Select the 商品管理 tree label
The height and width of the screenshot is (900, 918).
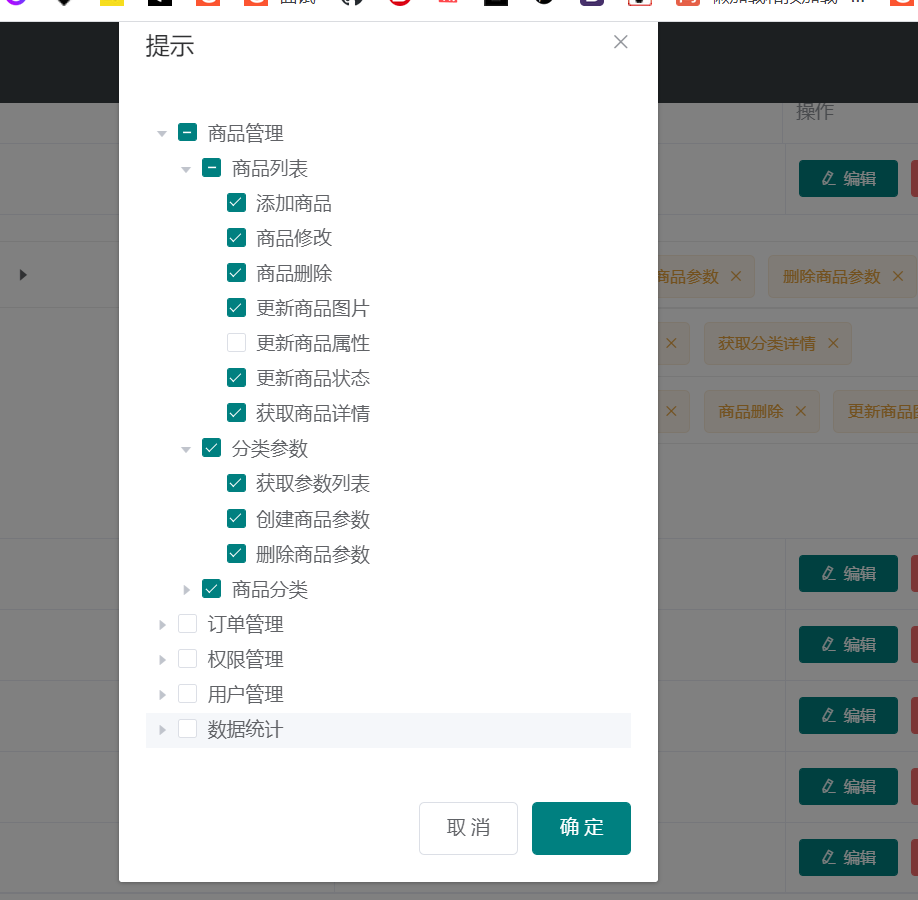click(x=245, y=134)
